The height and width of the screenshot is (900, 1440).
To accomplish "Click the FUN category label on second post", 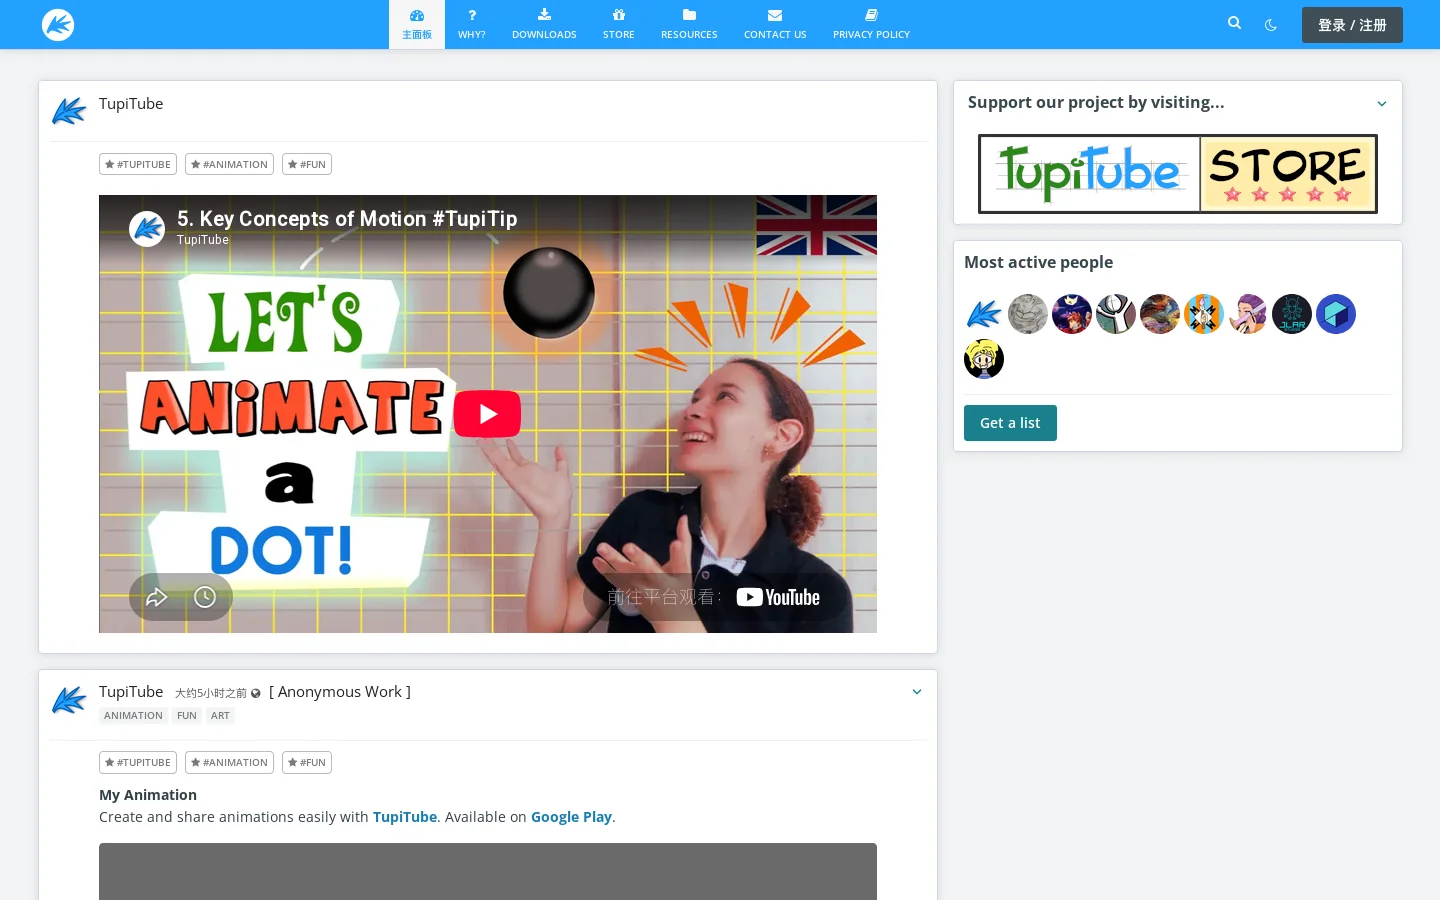I will tap(187, 716).
